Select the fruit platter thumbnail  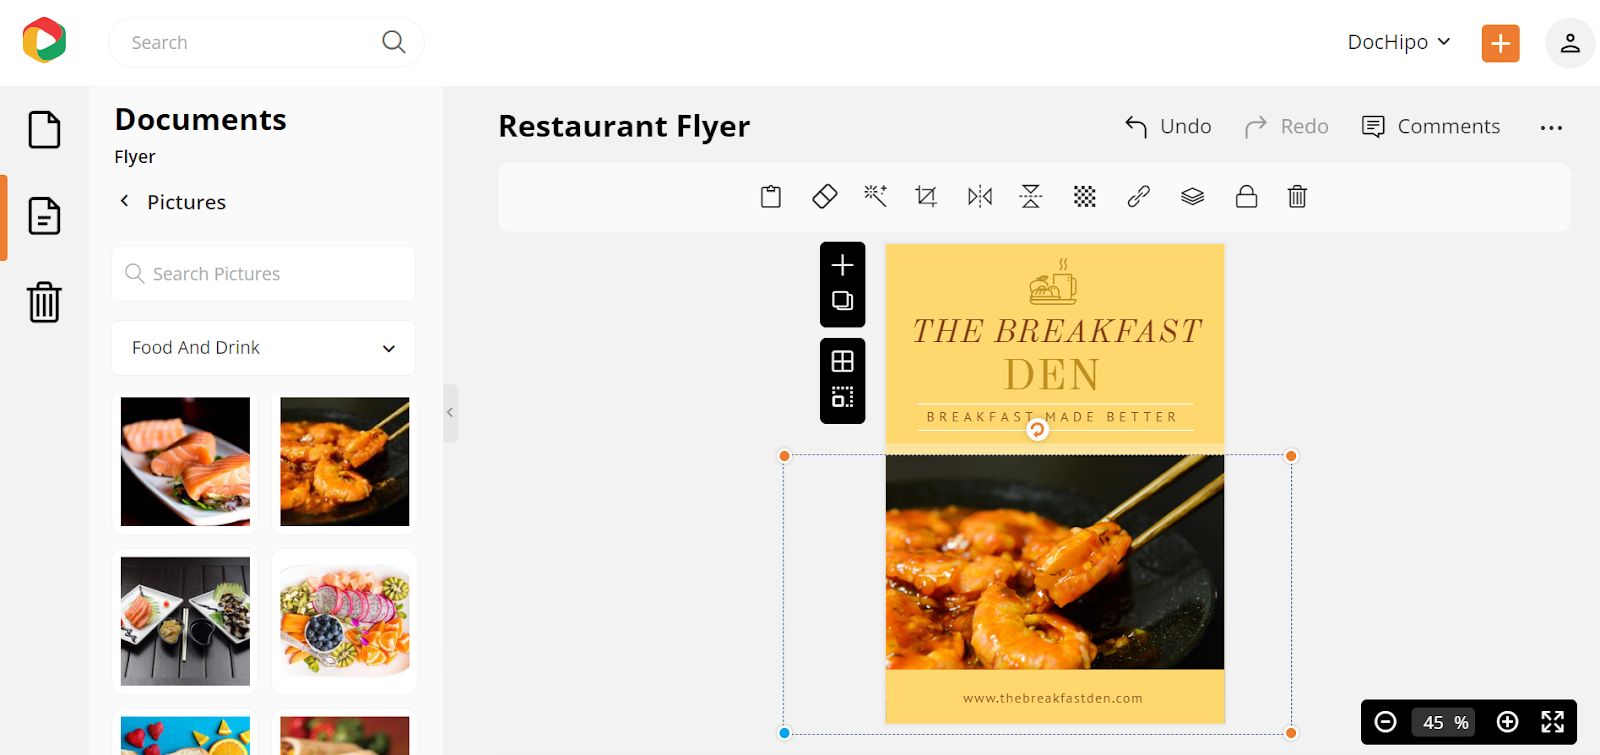[x=345, y=621]
